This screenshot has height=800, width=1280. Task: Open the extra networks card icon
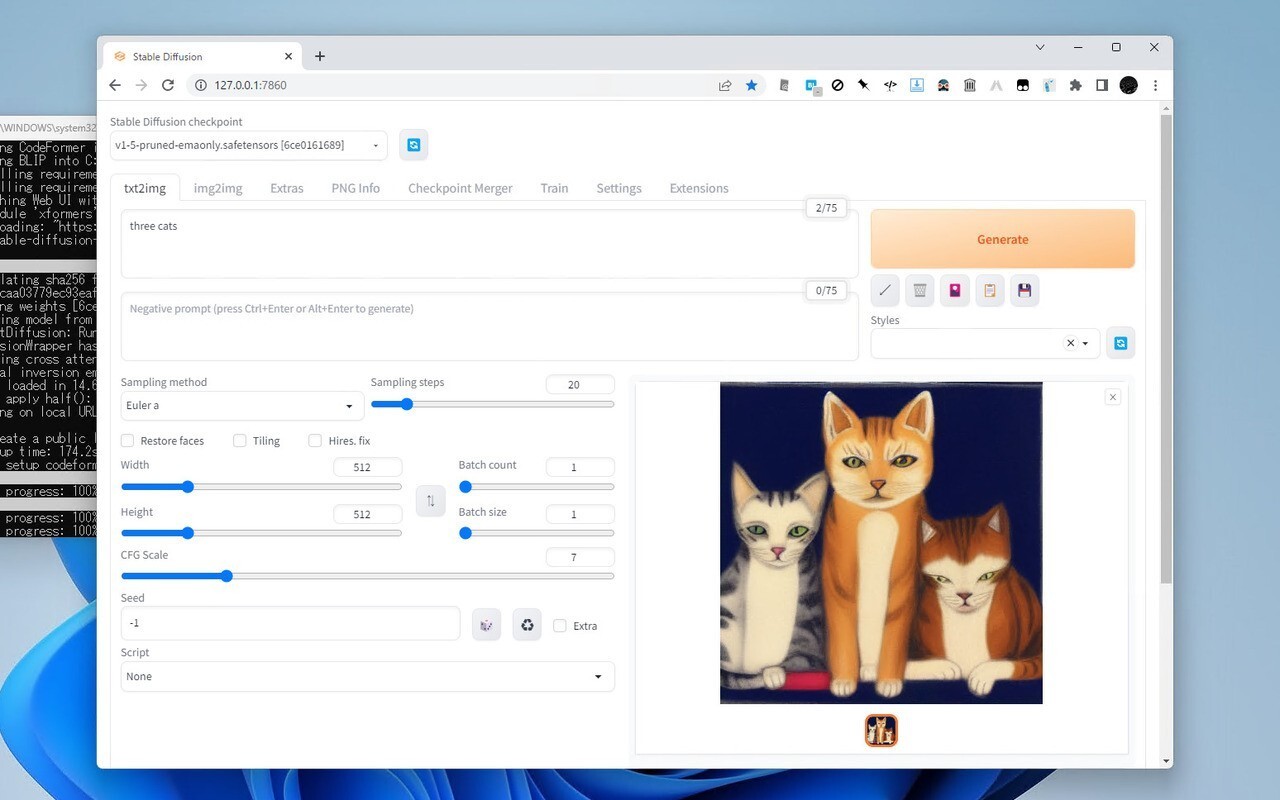click(x=954, y=290)
